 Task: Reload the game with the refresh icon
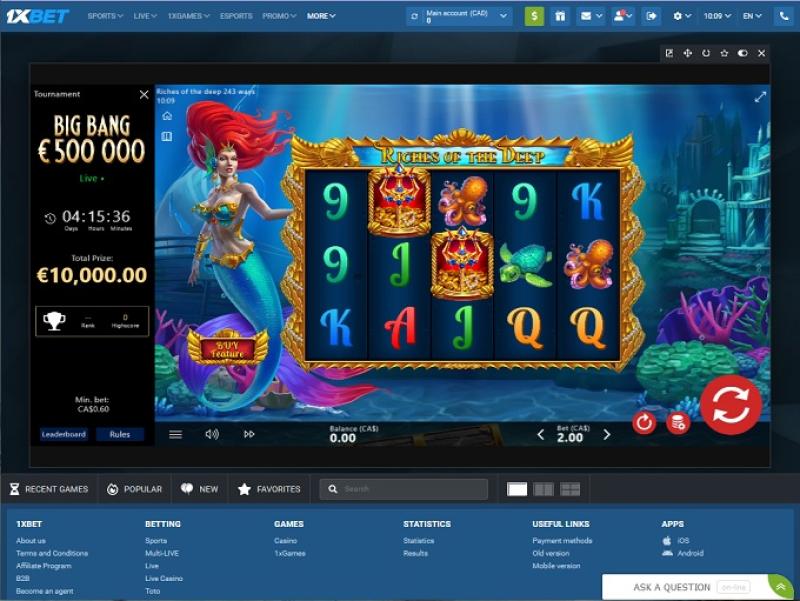tap(706, 53)
